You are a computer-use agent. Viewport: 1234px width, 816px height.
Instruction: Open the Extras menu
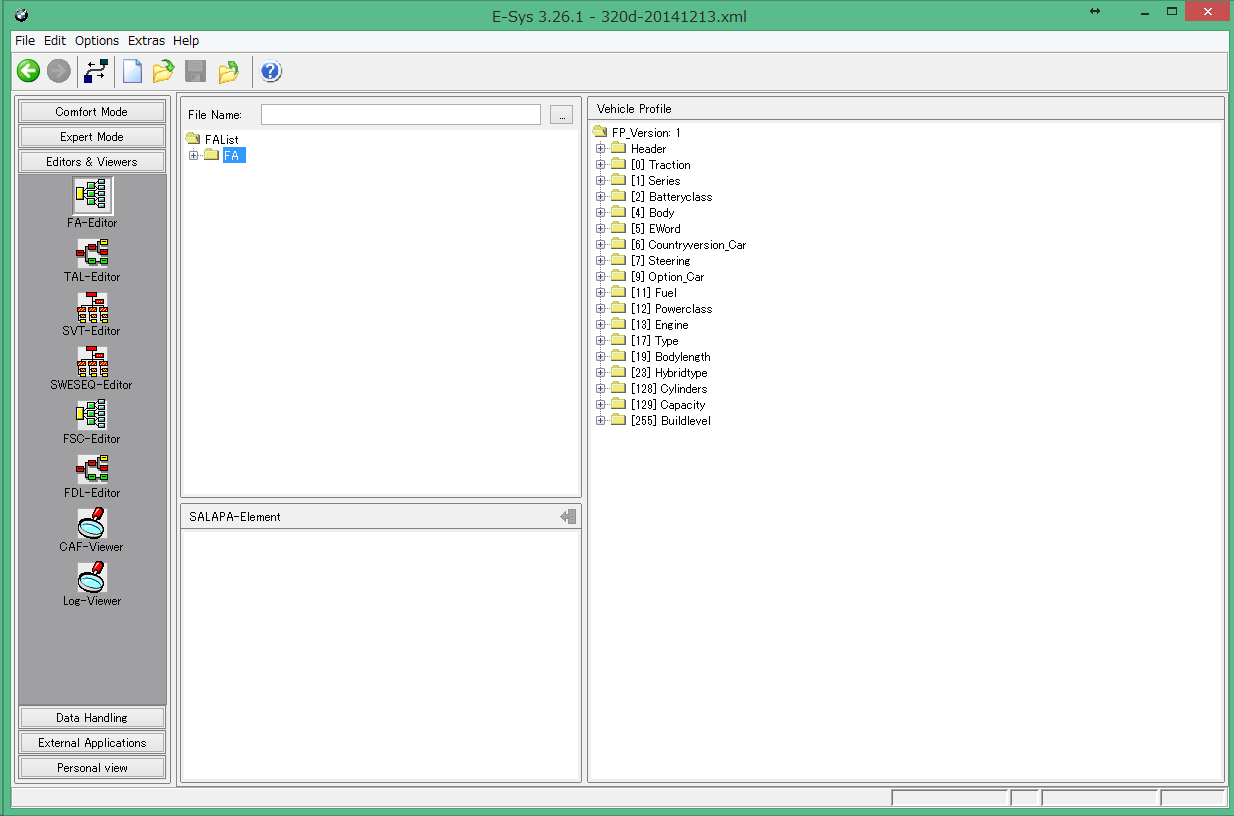[146, 41]
